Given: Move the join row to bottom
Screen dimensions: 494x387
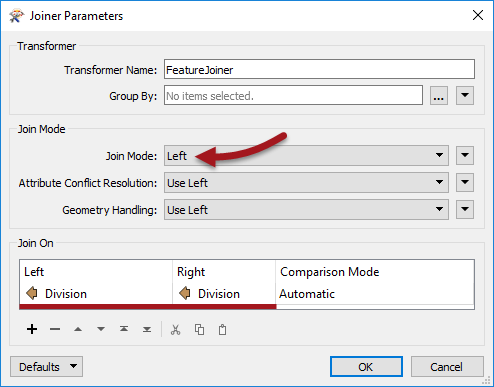Looking at the screenshot, I should pos(147,329).
